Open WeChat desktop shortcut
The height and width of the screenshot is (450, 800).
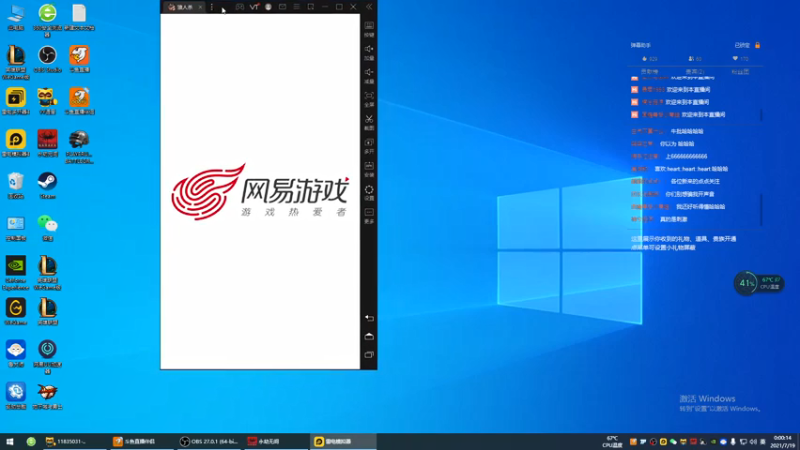click(x=47, y=228)
